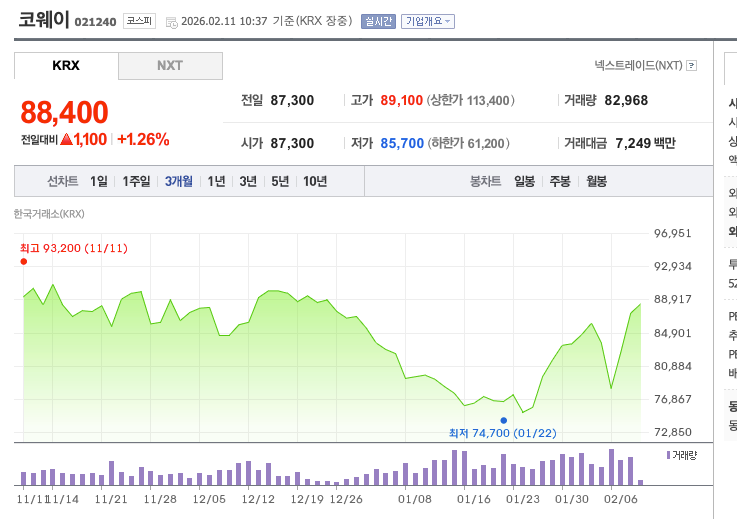Switch to the KRX tab
This screenshot has width=737, height=519.
coord(66,65)
